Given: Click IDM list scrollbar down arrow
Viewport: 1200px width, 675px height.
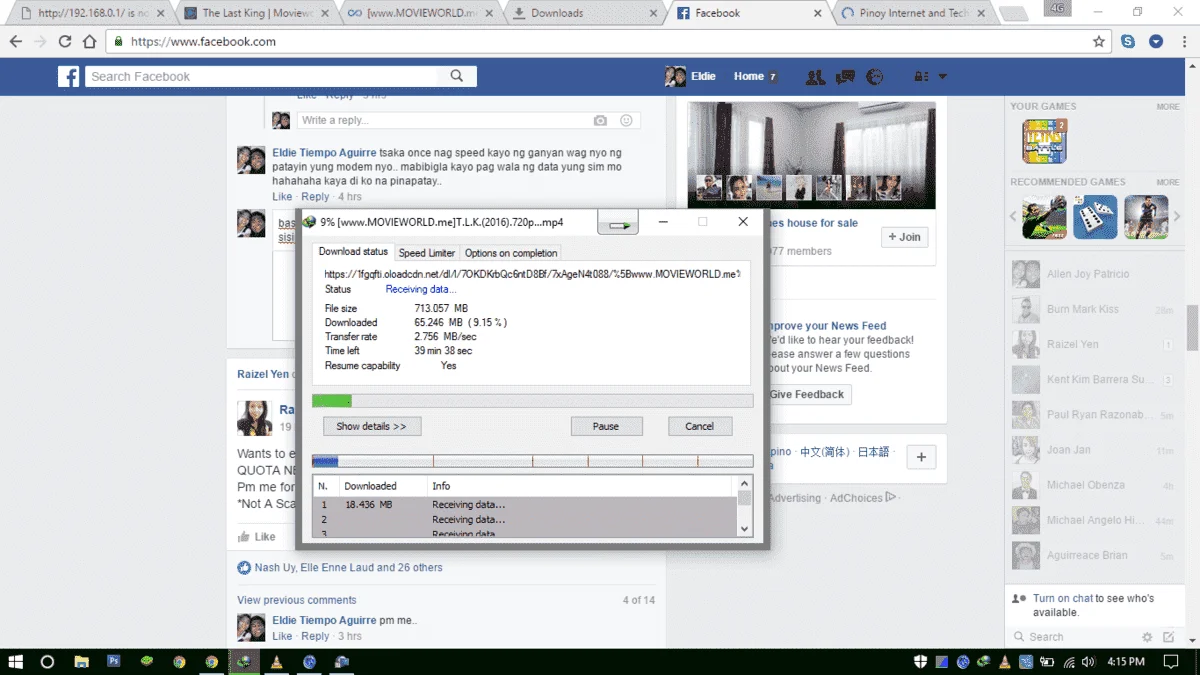Looking at the screenshot, I should (x=745, y=529).
